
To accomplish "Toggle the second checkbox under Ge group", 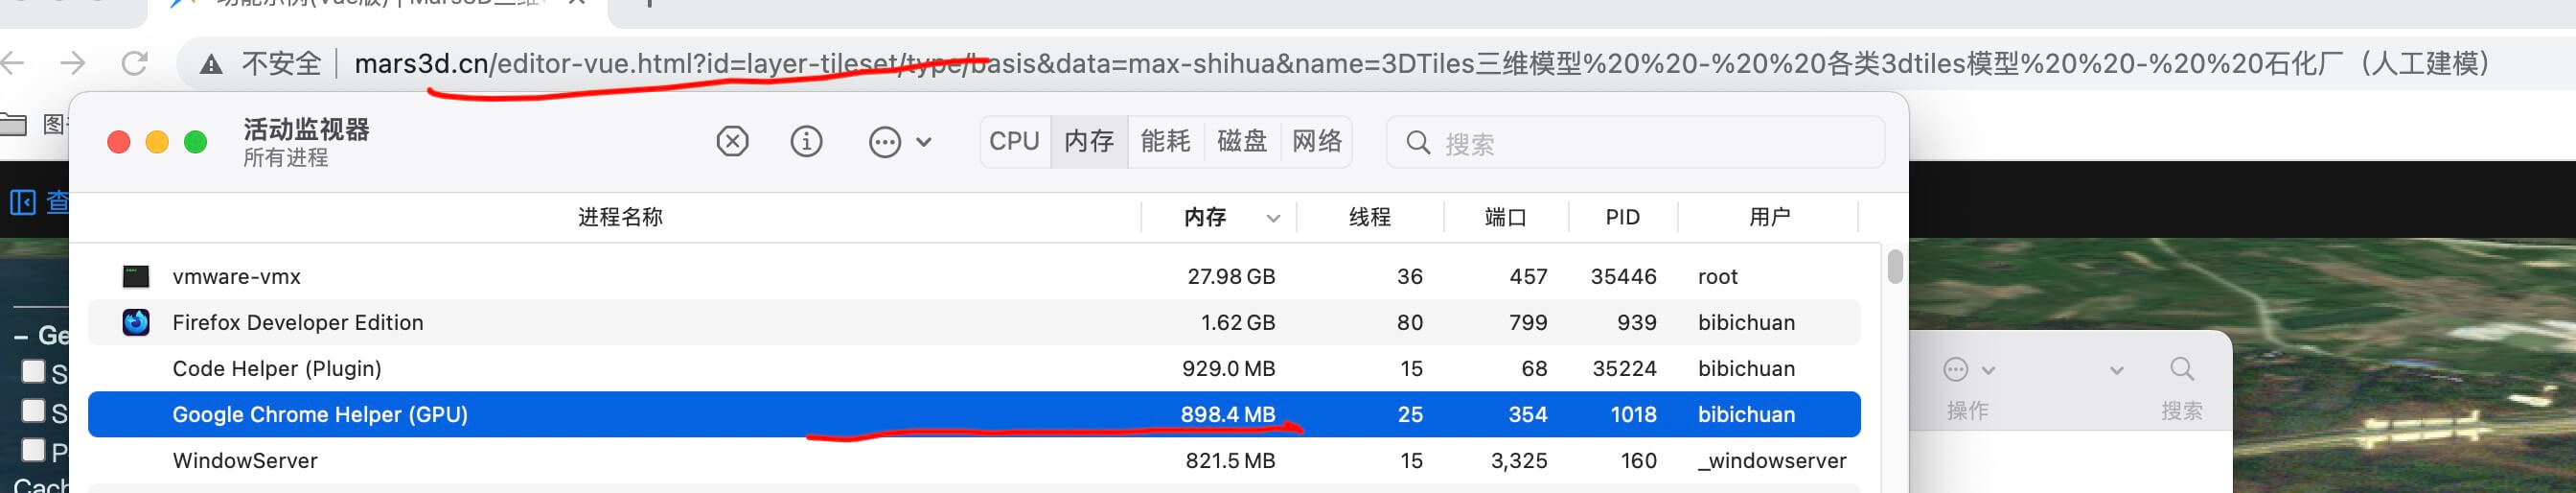I will (x=33, y=411).
